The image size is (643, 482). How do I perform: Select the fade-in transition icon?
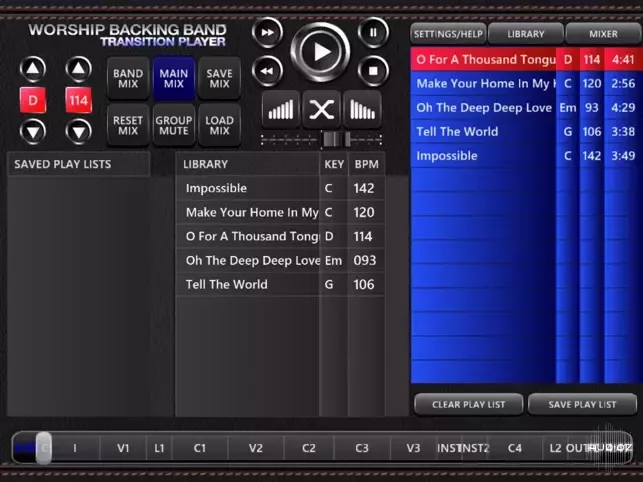(x=281, y=110)
